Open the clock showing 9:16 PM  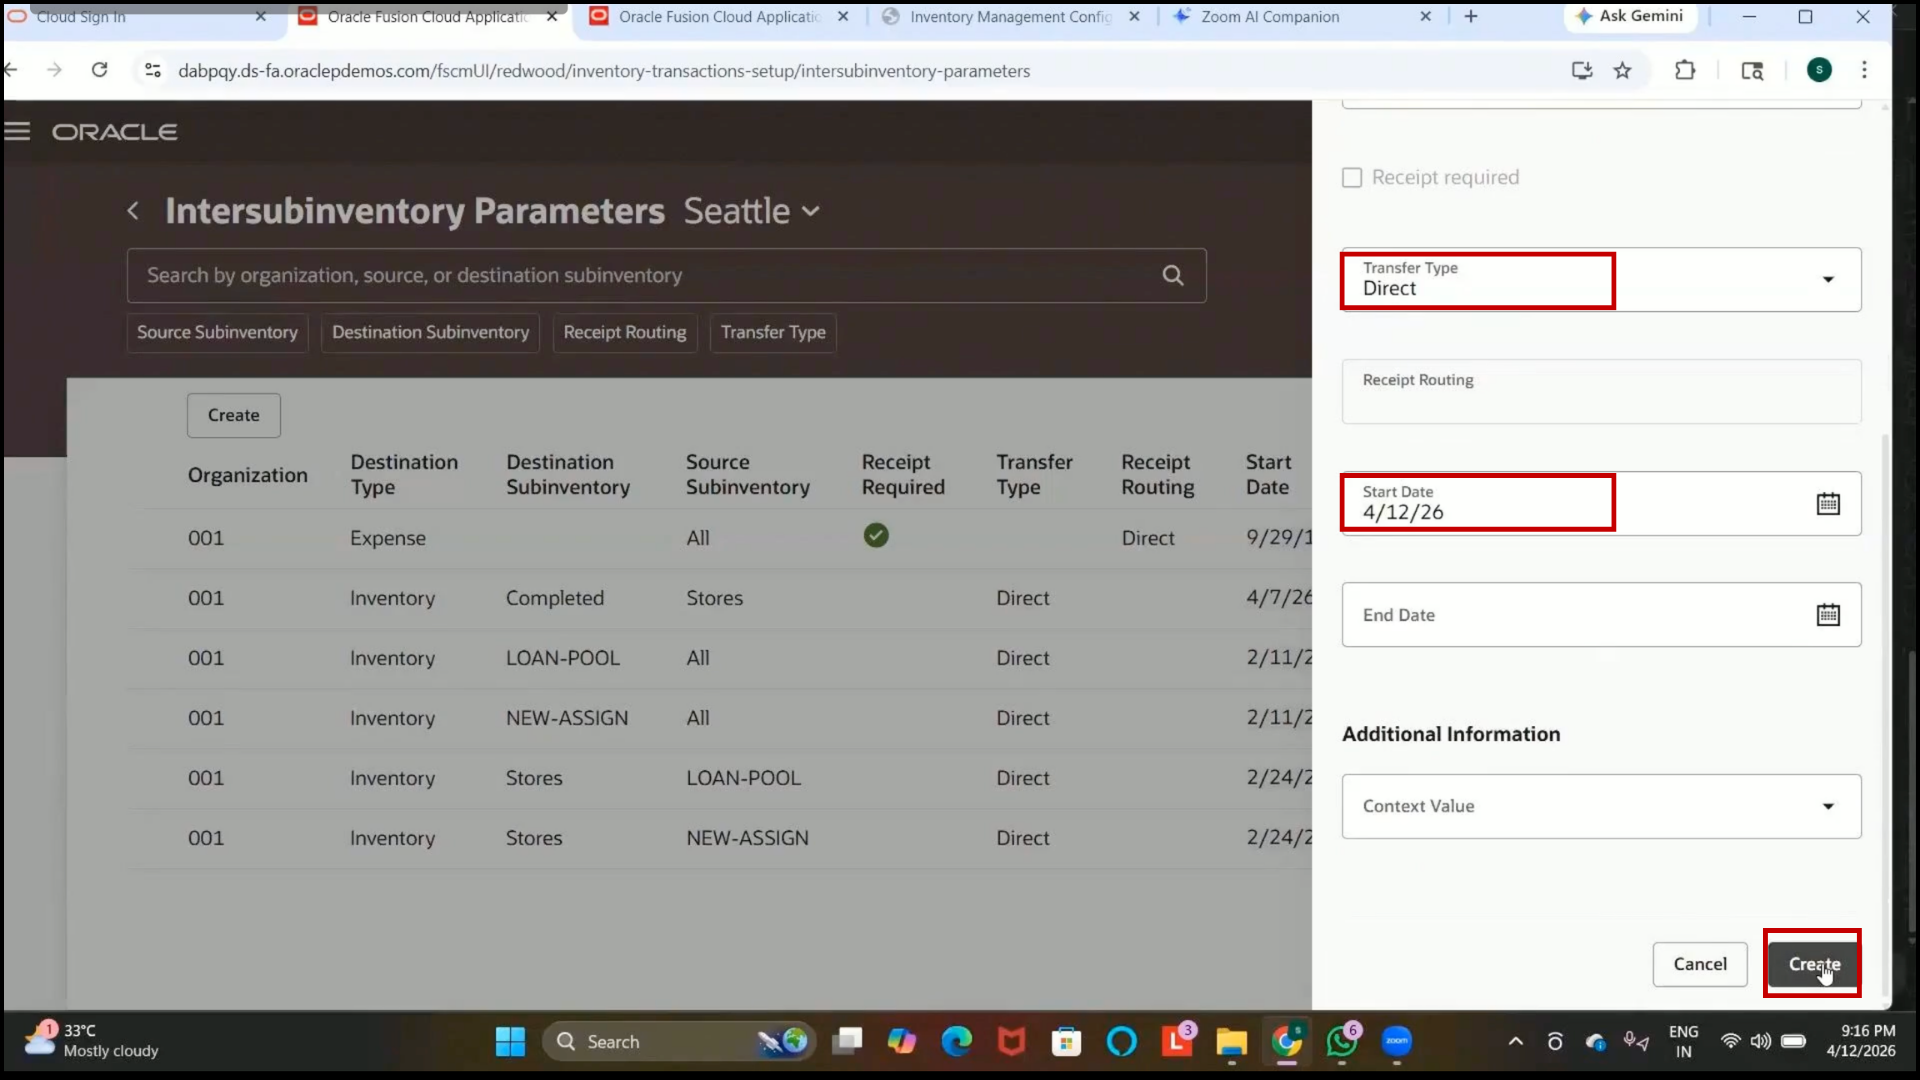click(x=1861, y=1041)
